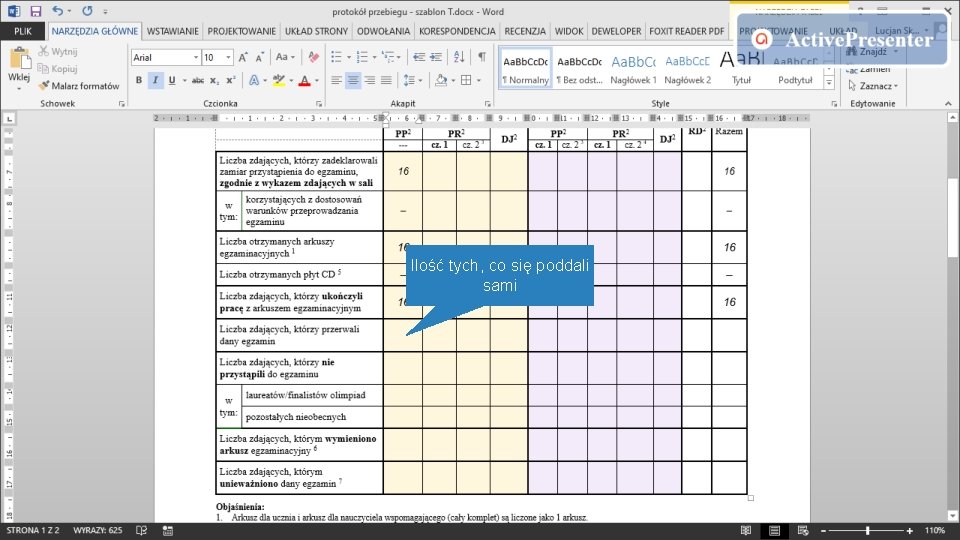Screen dimensions: 960x540
Task: Click the spelling check icon in status bar
Action: point(141,530)
